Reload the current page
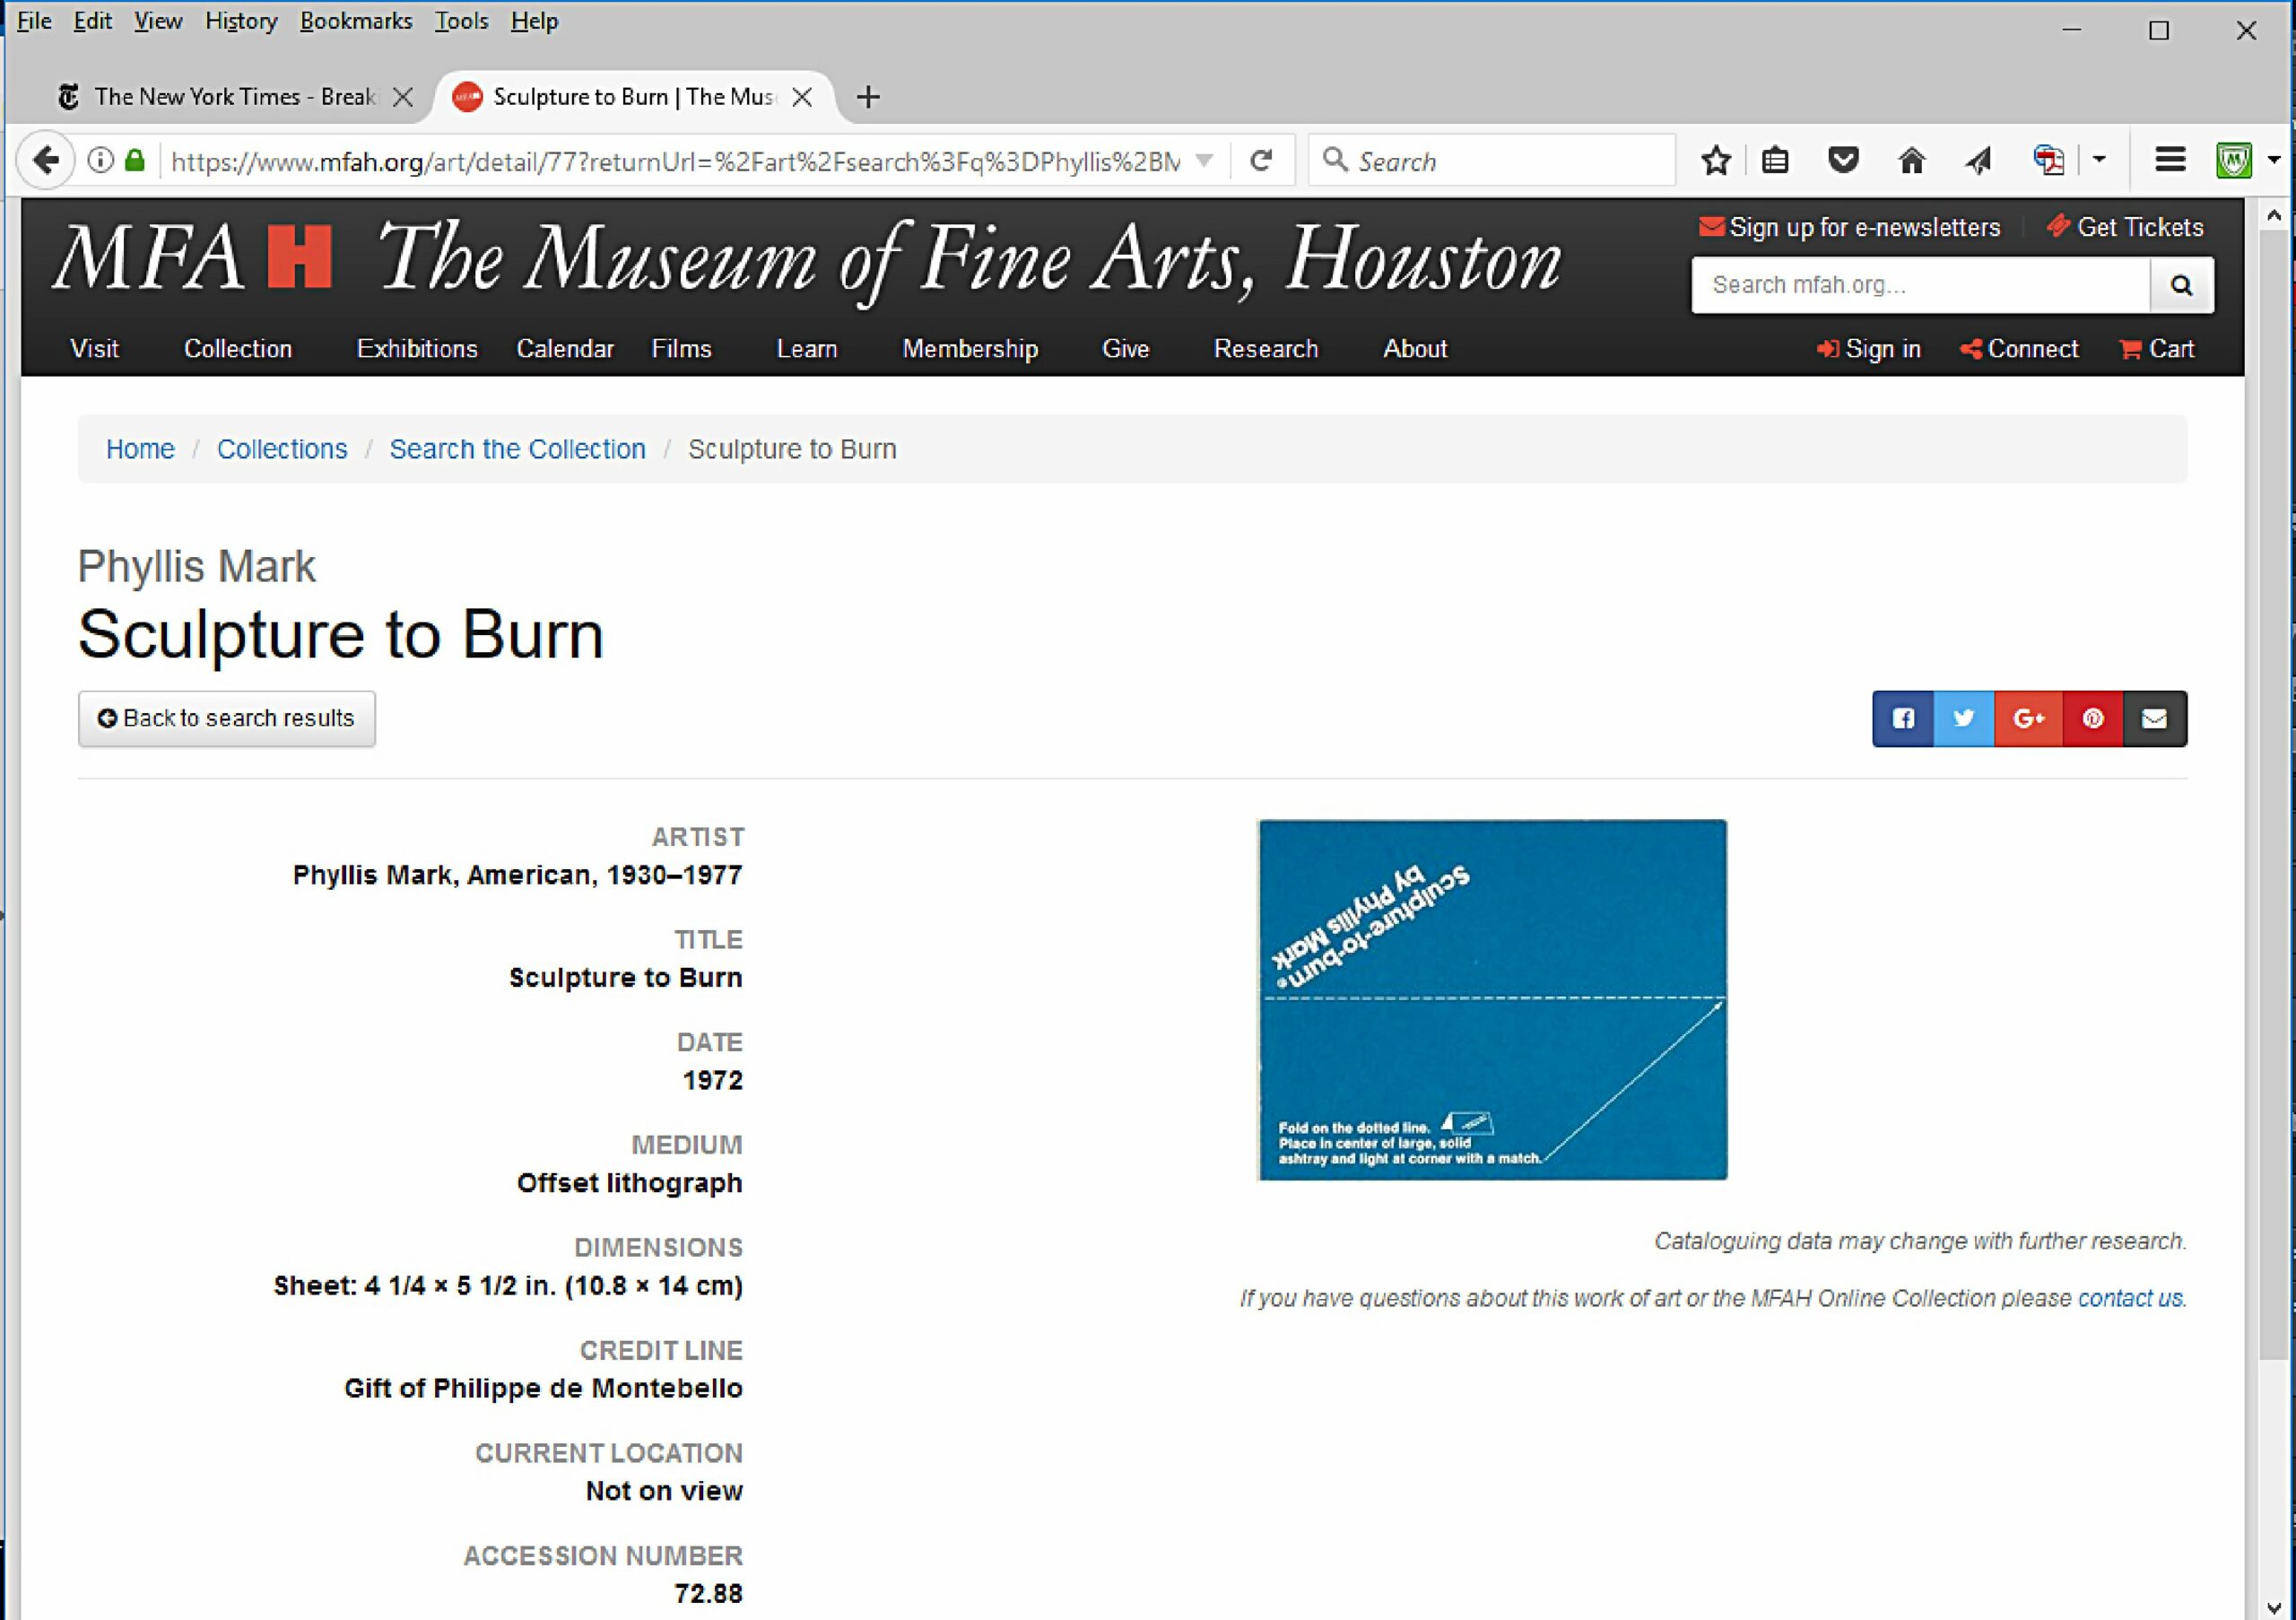2296x1620 pixels. point(1261,160)
